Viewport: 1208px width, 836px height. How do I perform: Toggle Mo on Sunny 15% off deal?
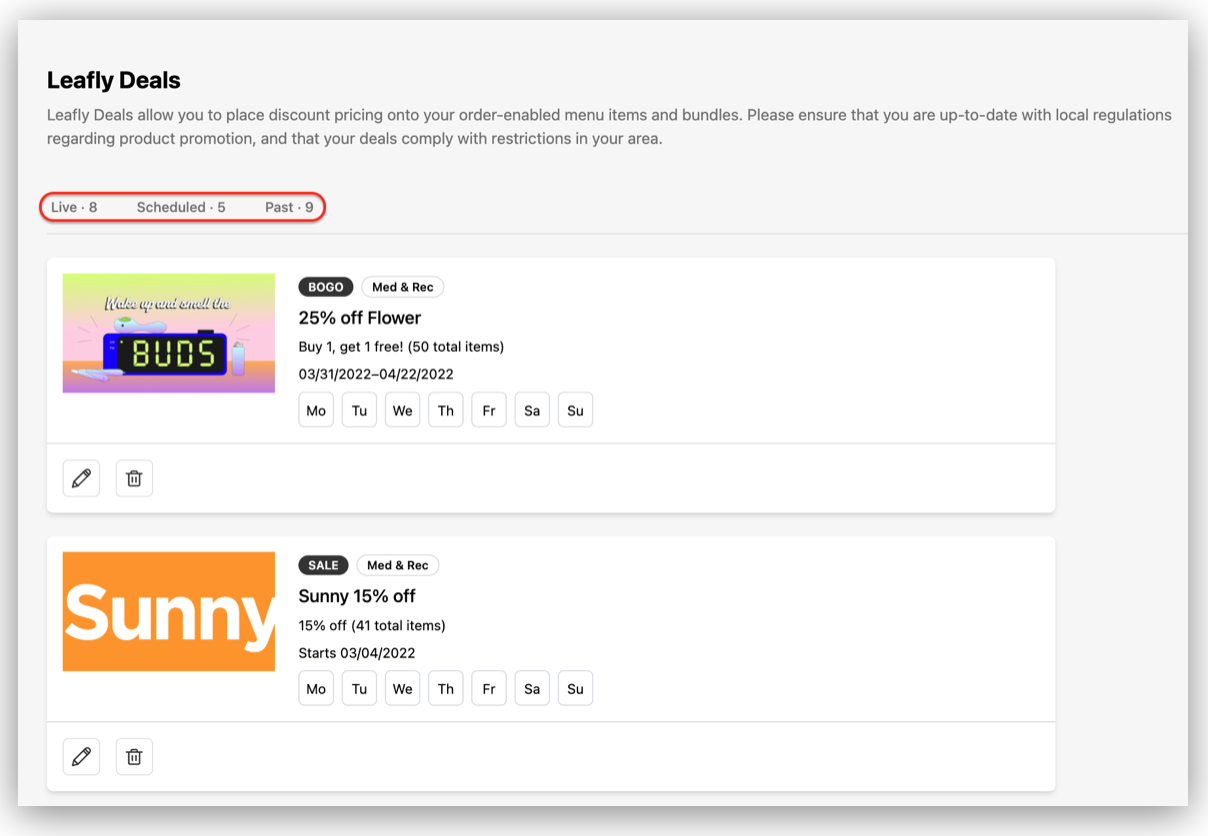pyautogui.click(x=316, y=688)
